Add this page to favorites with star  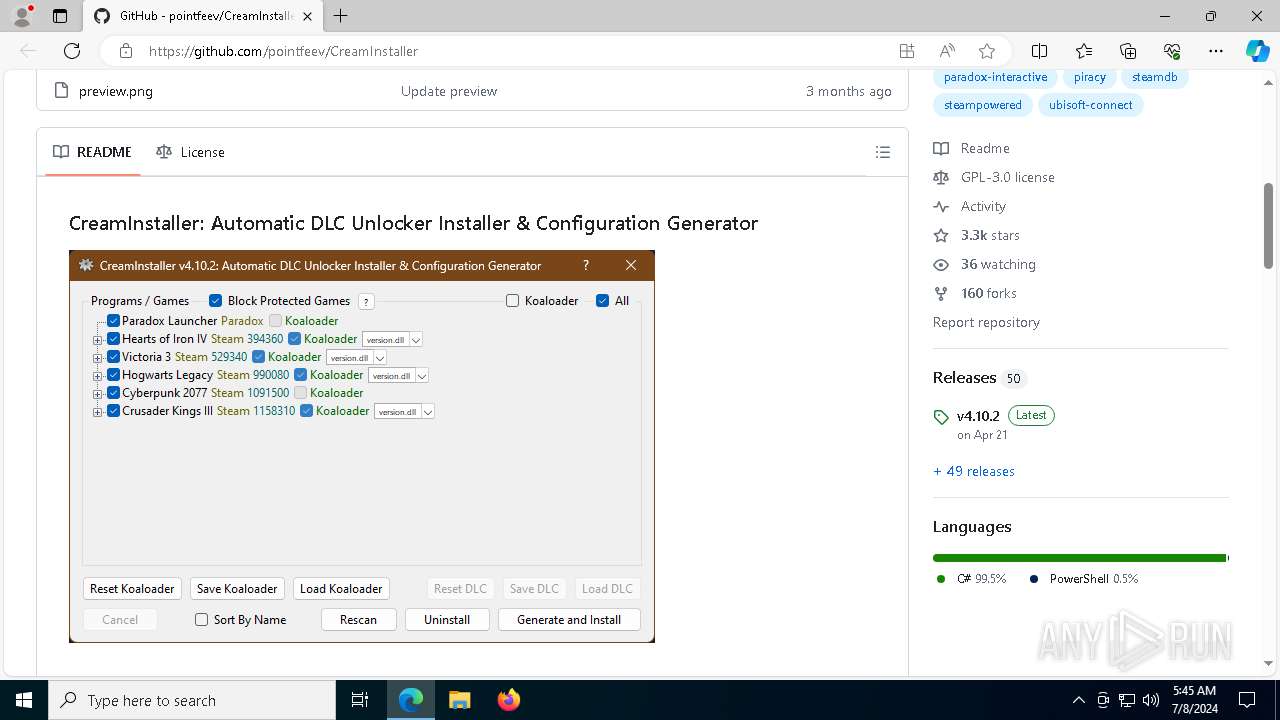[x=987, y=51]
